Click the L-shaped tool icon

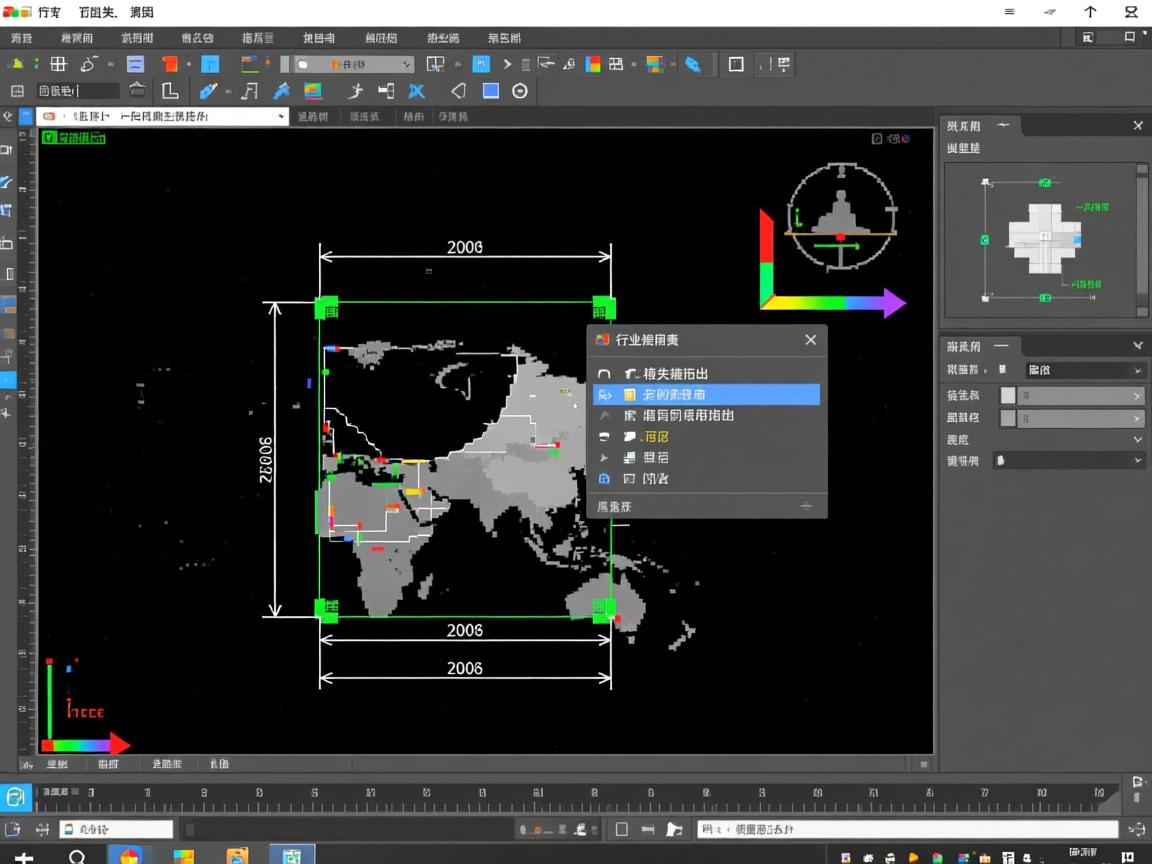click(170, 91)
